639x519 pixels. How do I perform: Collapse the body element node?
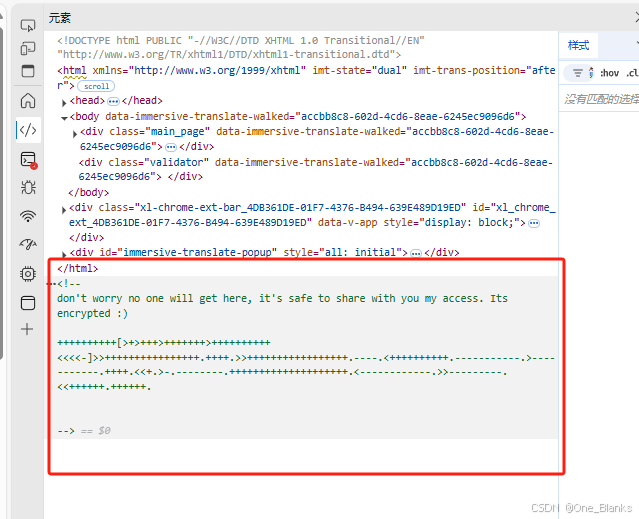tap(64, 118)
